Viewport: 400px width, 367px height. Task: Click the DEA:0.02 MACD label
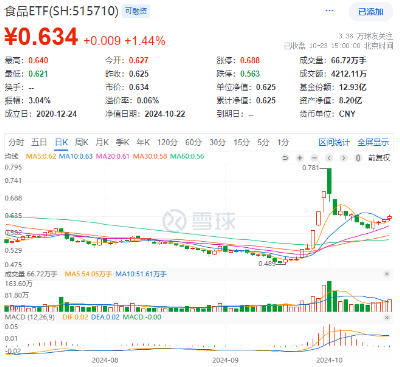(105, 317)
